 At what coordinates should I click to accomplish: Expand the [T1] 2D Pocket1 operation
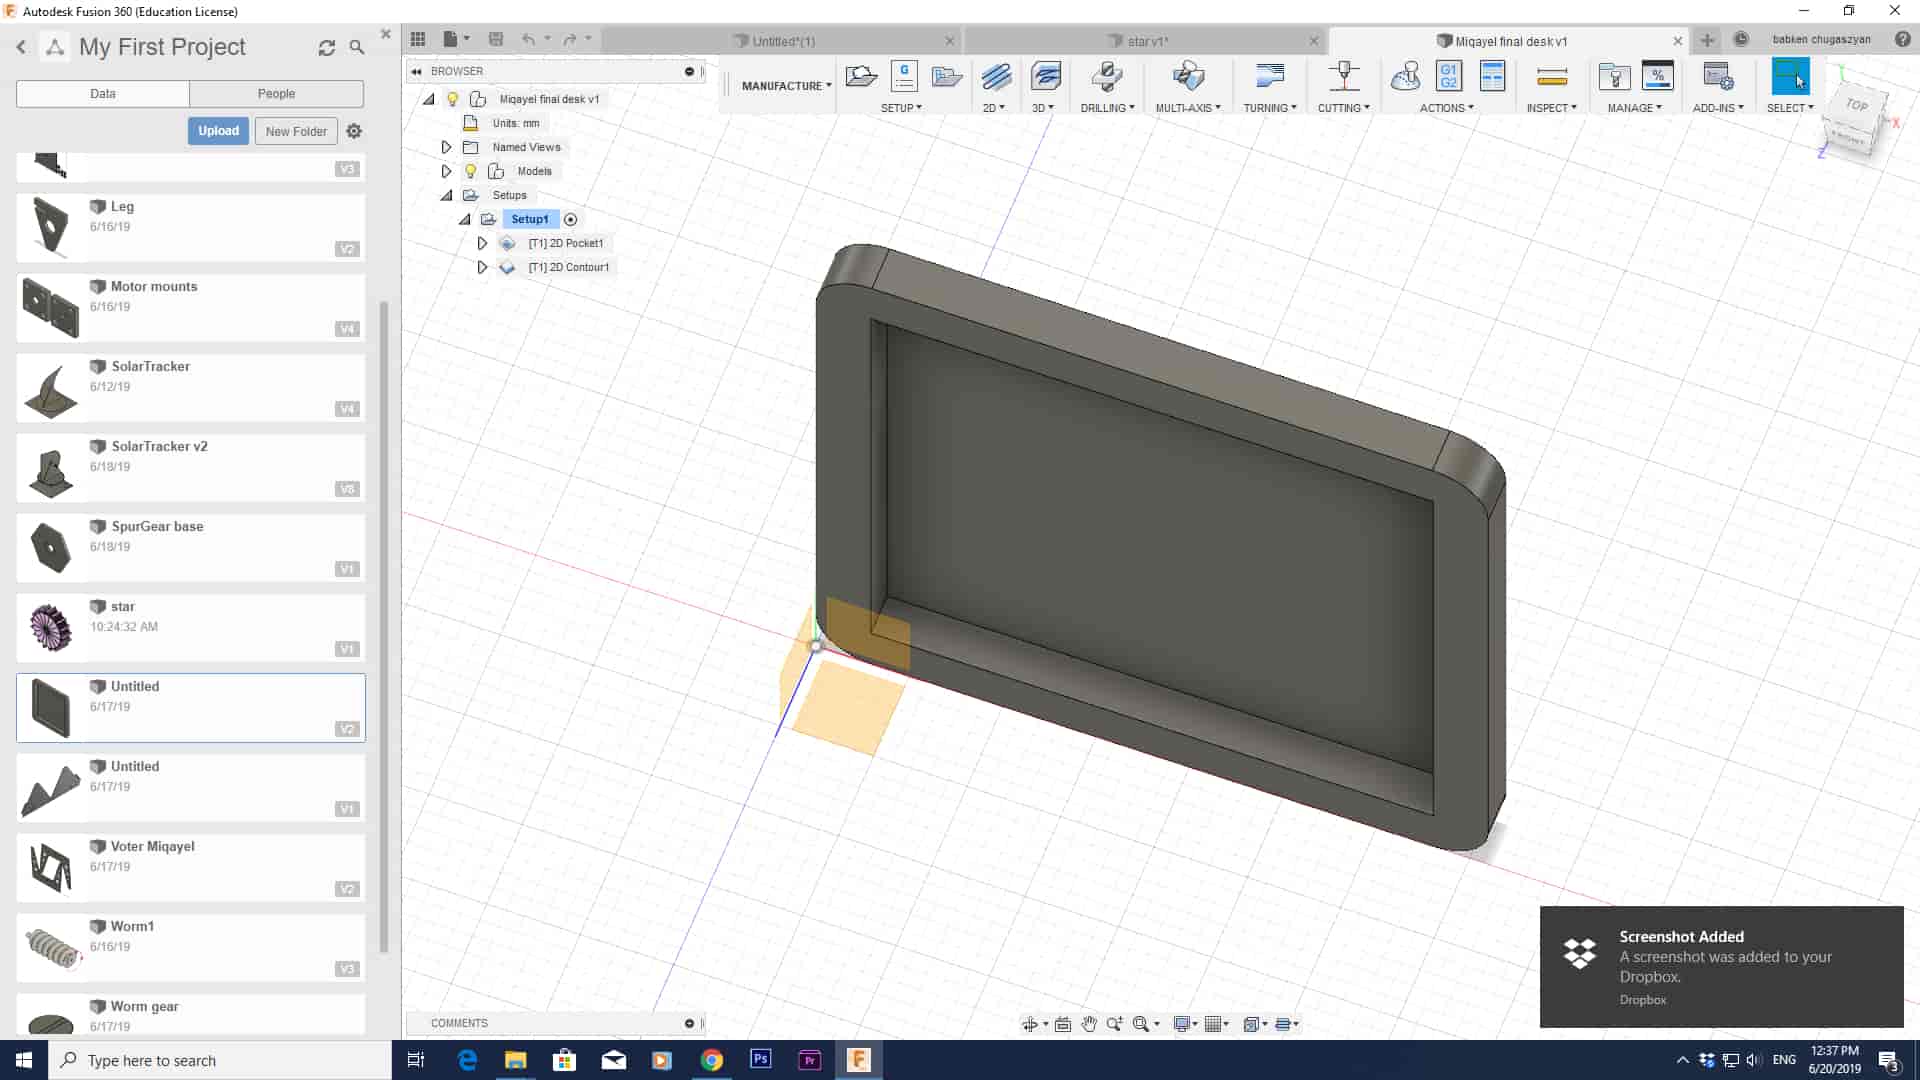[x=482, y=243]
